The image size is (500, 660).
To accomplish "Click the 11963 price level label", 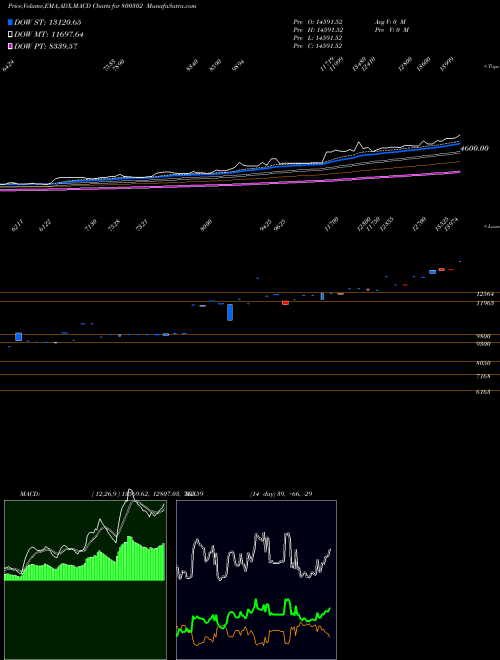I will (x=485, y=303).
